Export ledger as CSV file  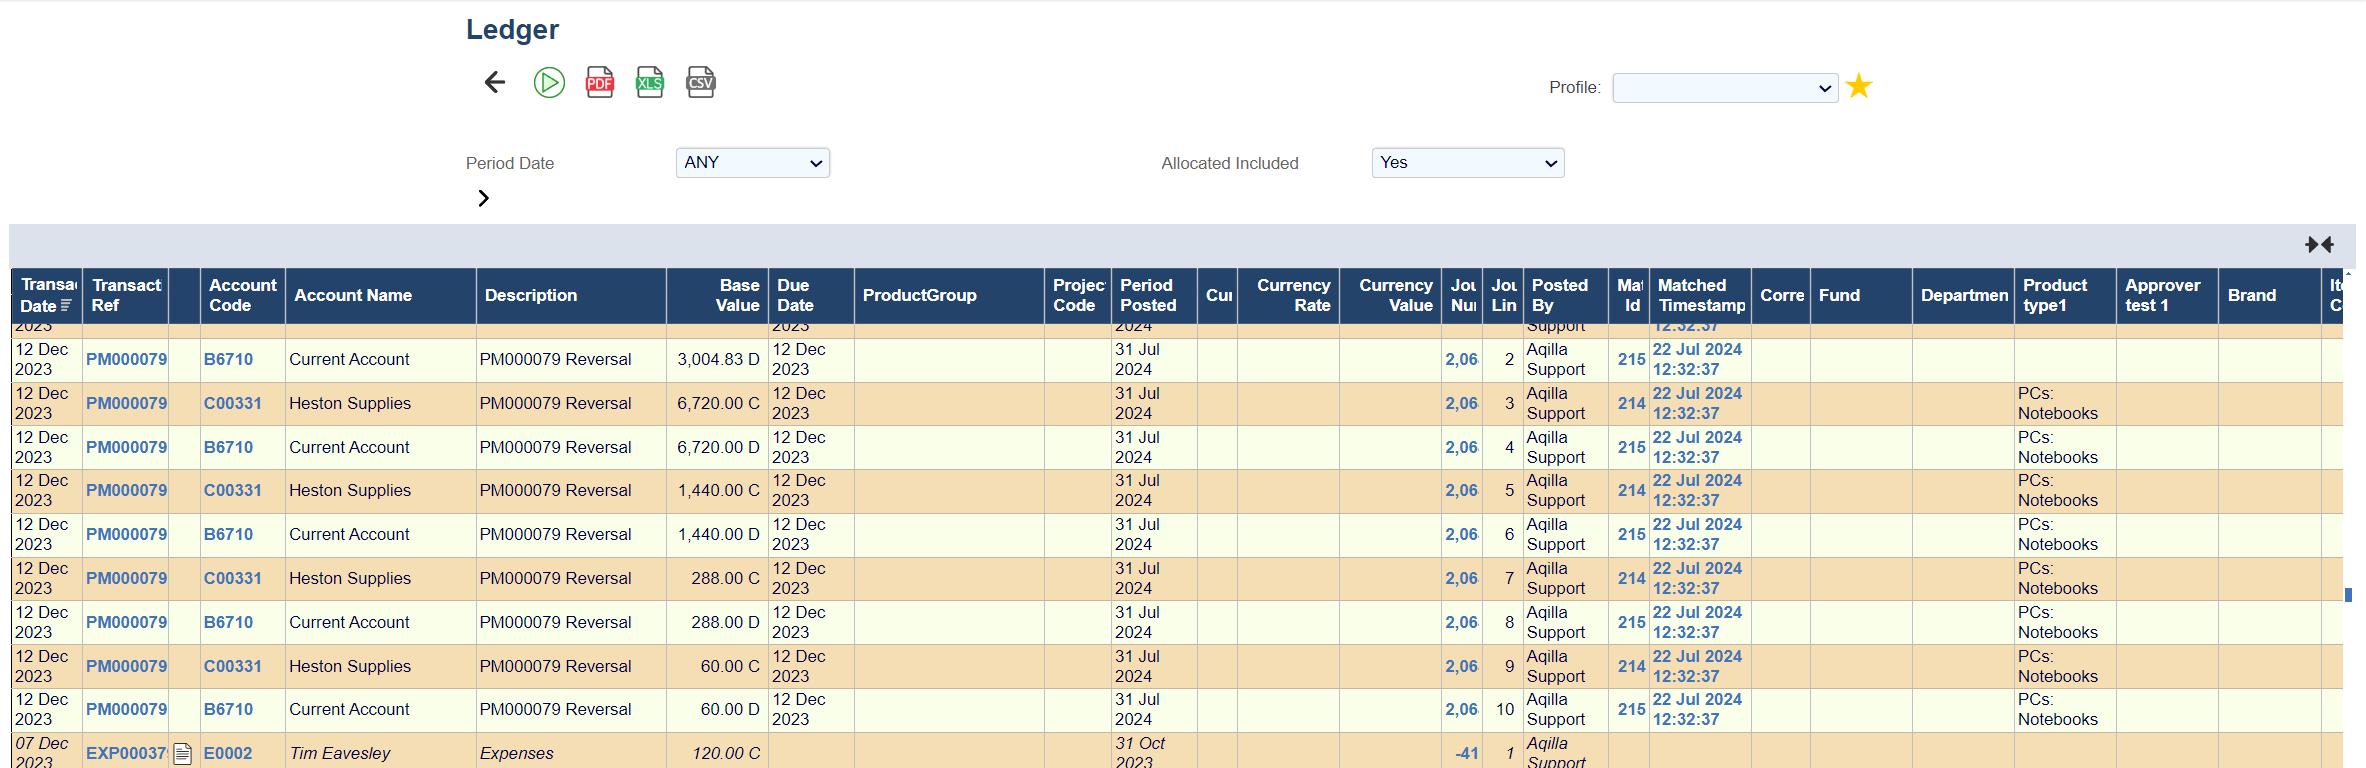[701, 82]
